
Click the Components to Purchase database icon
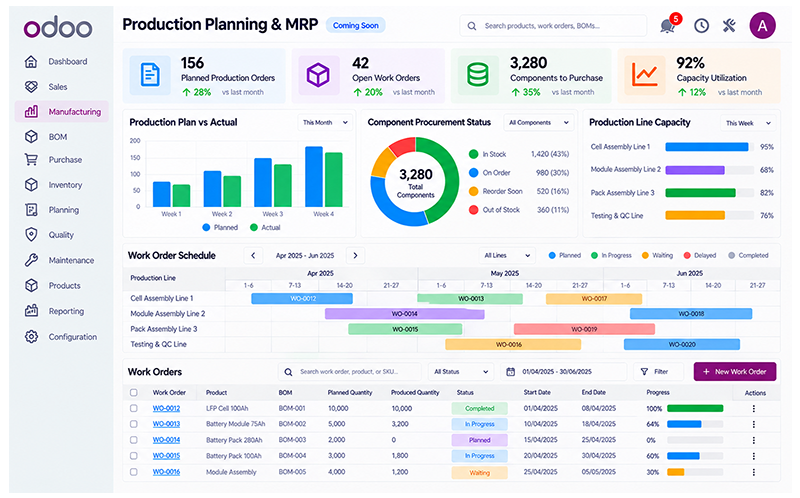478,76
